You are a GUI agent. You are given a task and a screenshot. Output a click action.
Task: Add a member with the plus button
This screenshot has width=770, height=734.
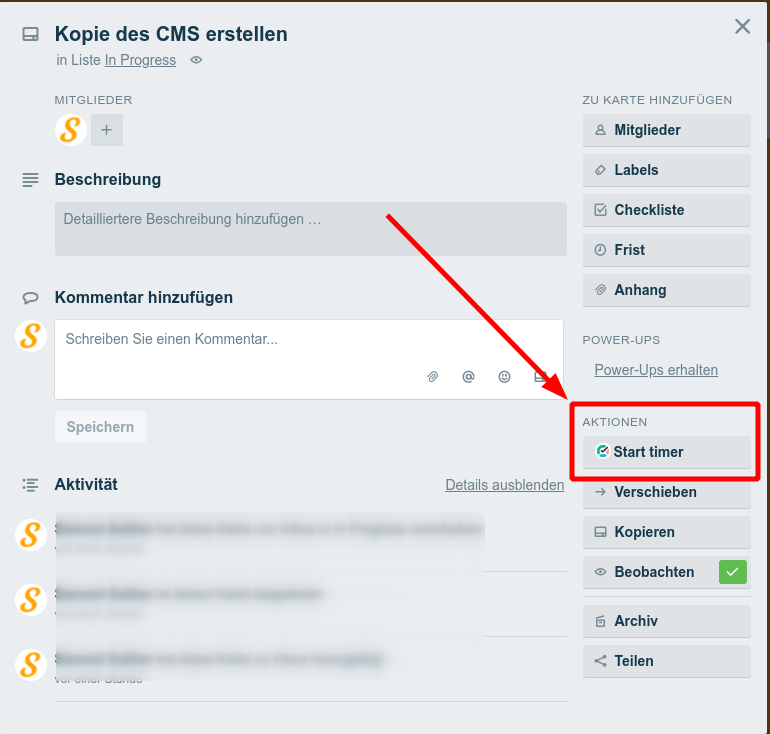[x=107, y=130]
